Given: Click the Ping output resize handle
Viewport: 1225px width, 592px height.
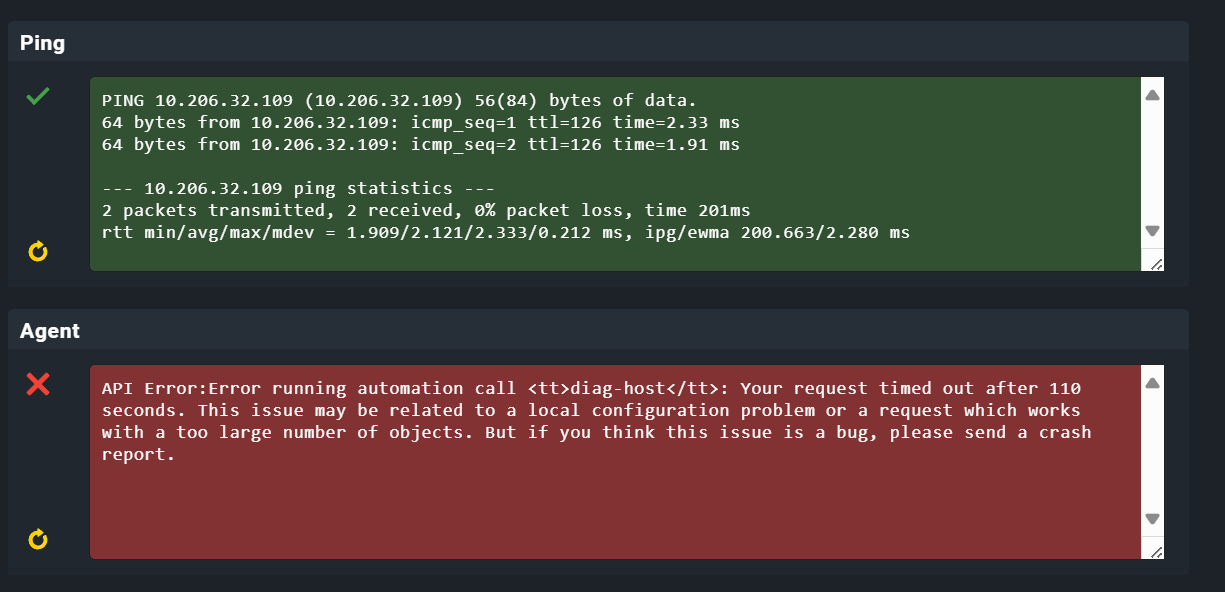Looking at the screenshot, I should click(x=1156, y=263).
